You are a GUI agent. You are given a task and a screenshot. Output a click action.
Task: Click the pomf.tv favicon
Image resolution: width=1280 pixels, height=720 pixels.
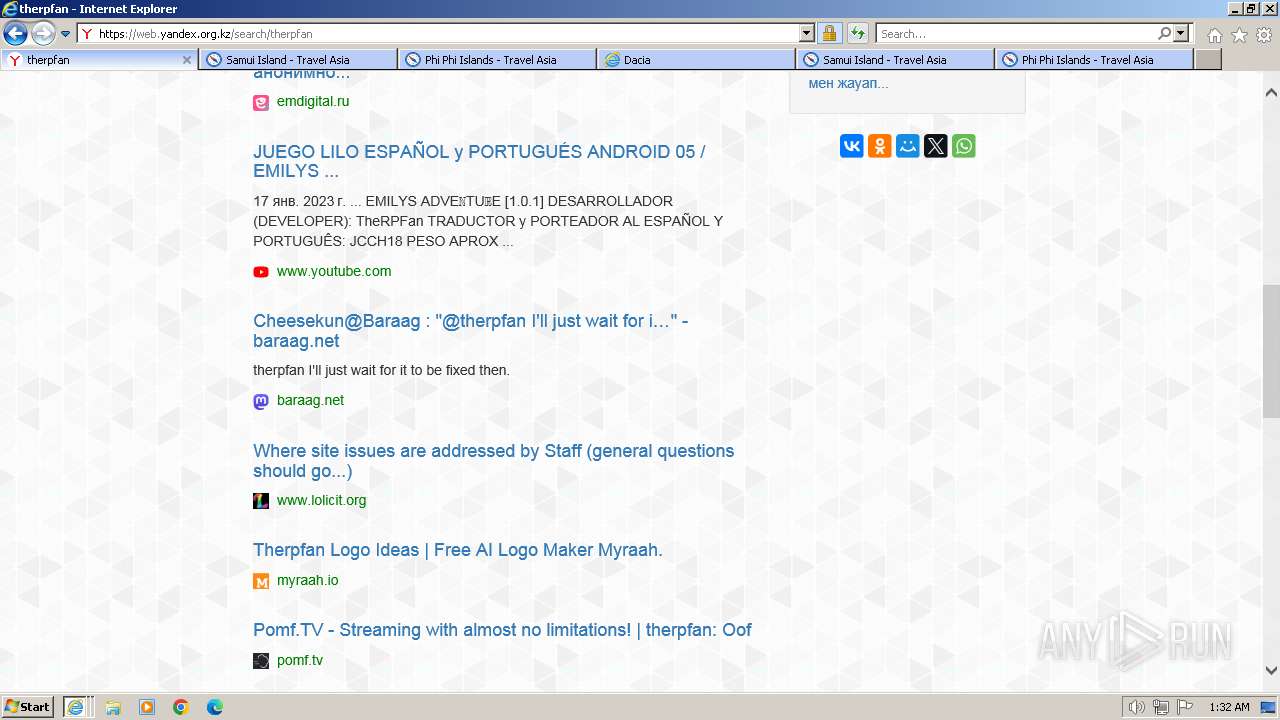click(x=261, y=661)
